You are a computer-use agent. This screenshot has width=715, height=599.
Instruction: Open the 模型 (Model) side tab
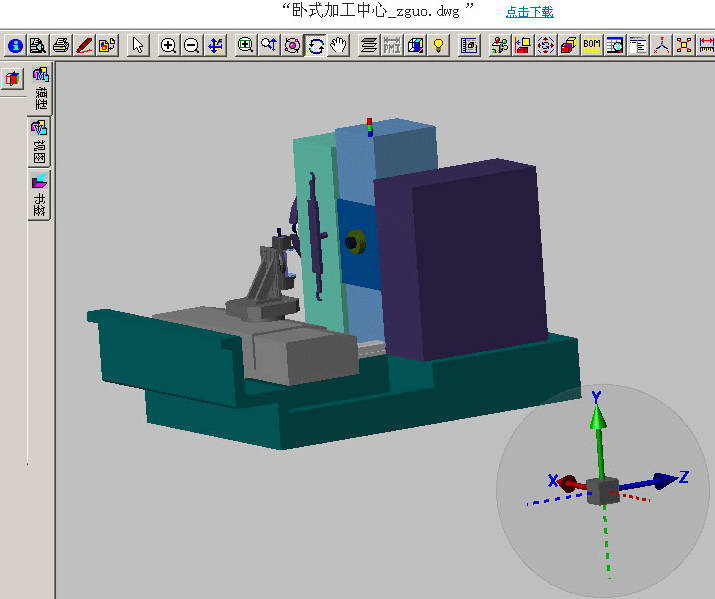coord(41,88)
